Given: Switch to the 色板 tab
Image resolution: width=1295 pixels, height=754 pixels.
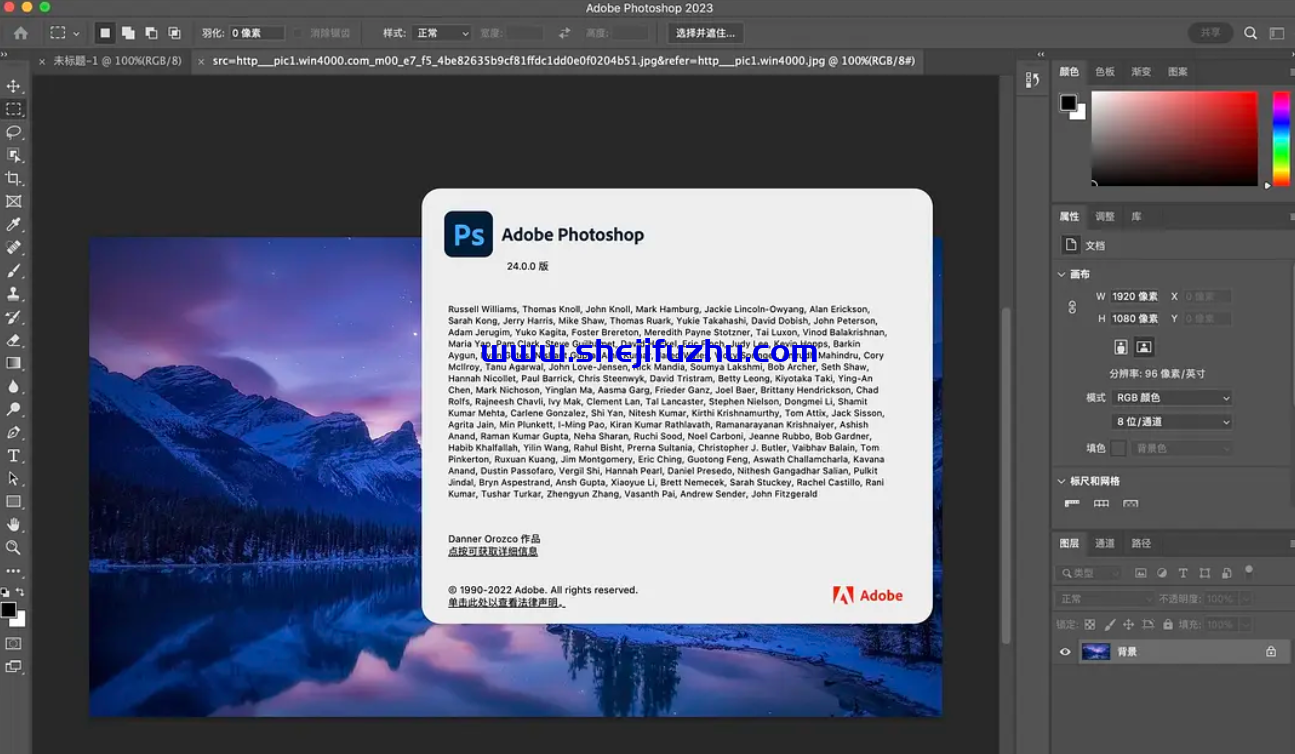Looking at the screenshot, I should point(1105,72).
